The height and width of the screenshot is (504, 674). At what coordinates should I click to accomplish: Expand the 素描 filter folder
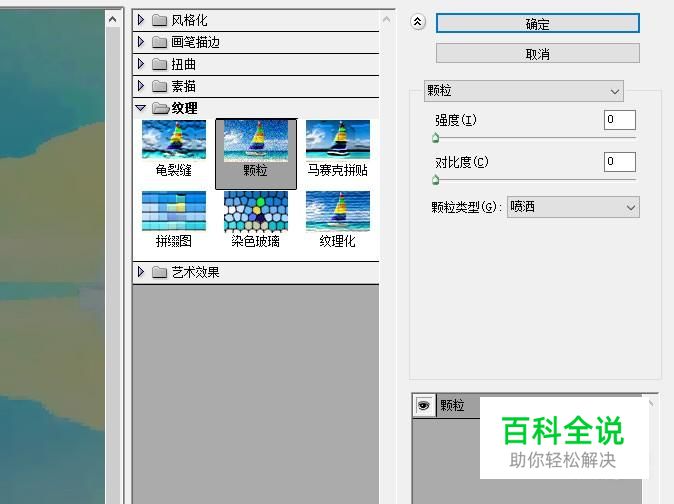pyautogui.click(x=141, y=86)
